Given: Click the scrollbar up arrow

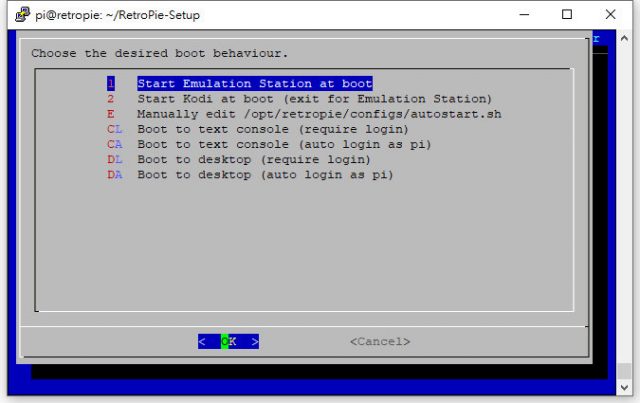Looking at the screenshot, I should click(624, 38).
